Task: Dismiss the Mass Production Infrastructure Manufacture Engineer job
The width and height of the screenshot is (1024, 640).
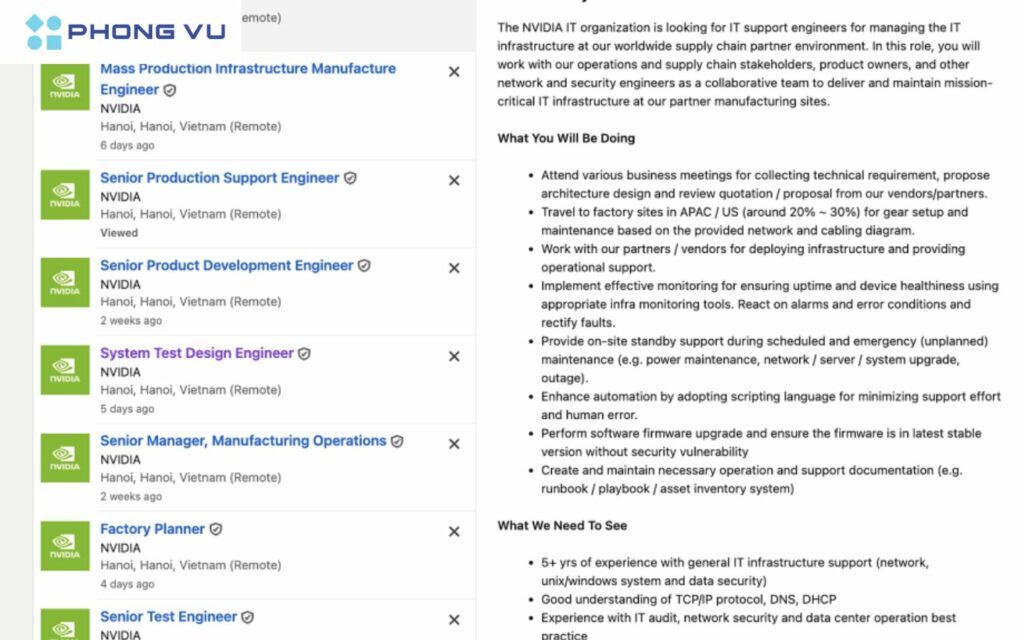Action: [454, 72]
